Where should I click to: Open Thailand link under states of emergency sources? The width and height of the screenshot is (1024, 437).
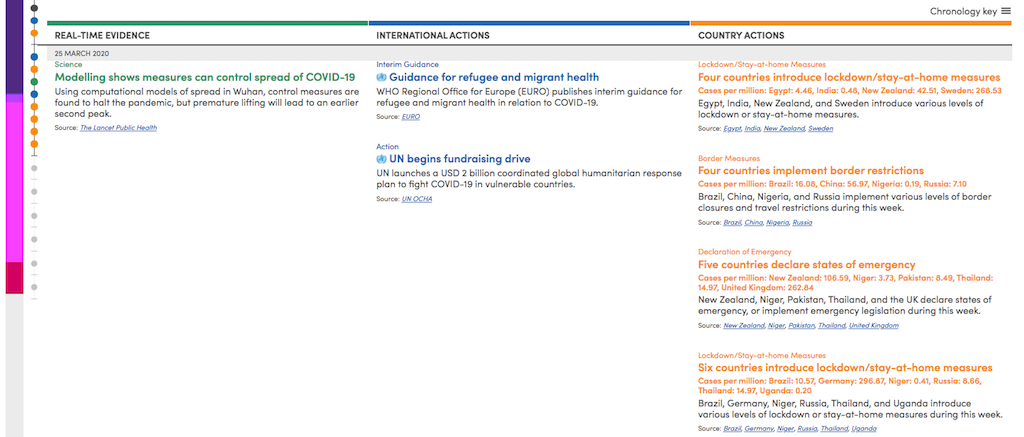832,325
